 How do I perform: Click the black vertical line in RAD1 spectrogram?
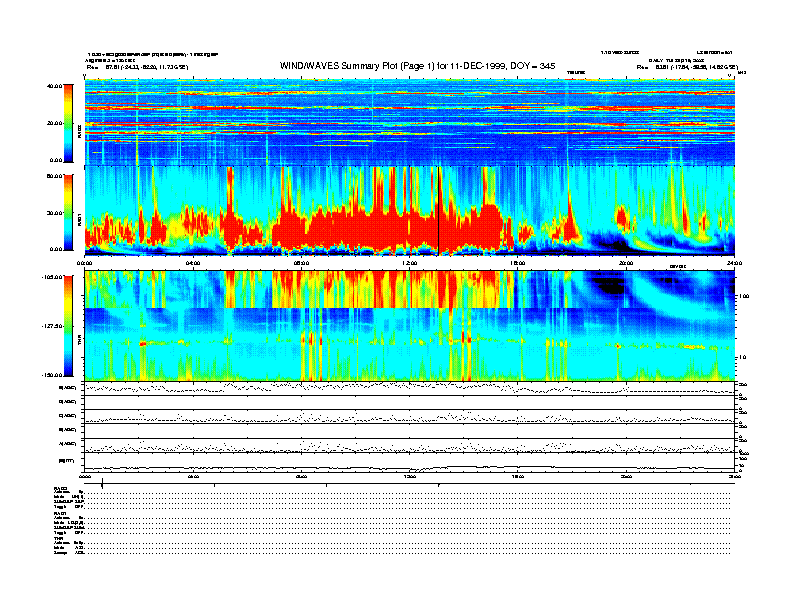pos(438,211)
